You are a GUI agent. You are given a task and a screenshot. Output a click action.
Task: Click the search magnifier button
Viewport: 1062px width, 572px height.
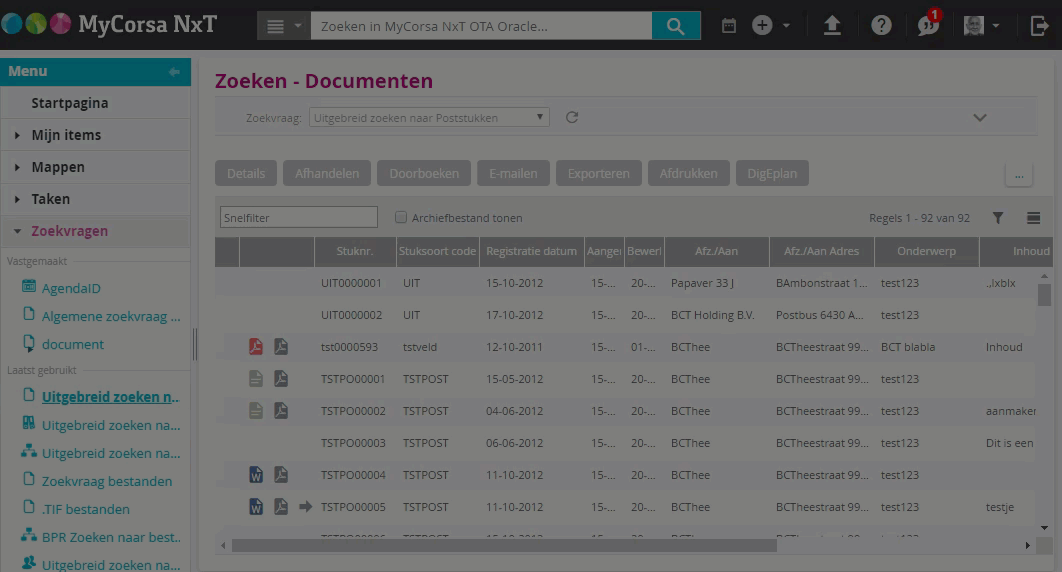(x=676, y=26)
